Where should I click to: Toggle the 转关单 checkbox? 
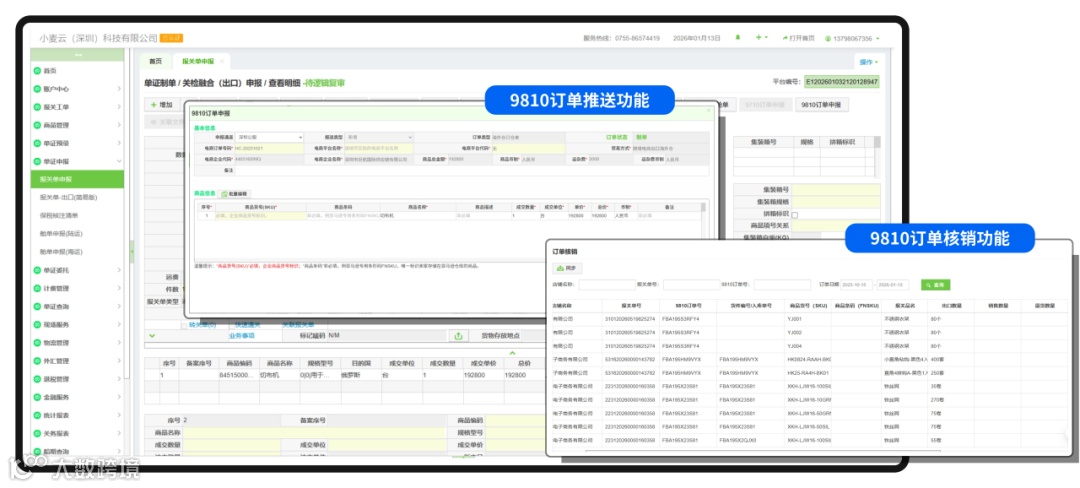184,325
